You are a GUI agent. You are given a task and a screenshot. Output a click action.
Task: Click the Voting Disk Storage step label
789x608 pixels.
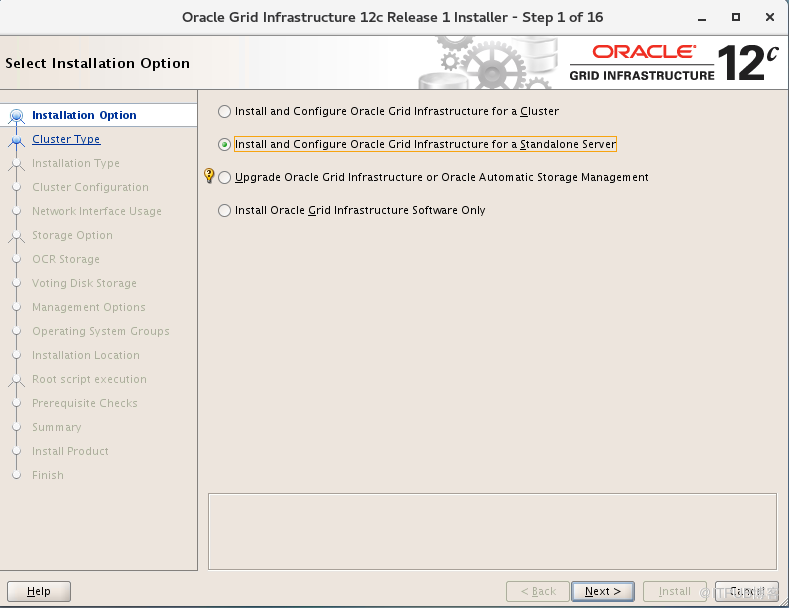coord(85,283)
